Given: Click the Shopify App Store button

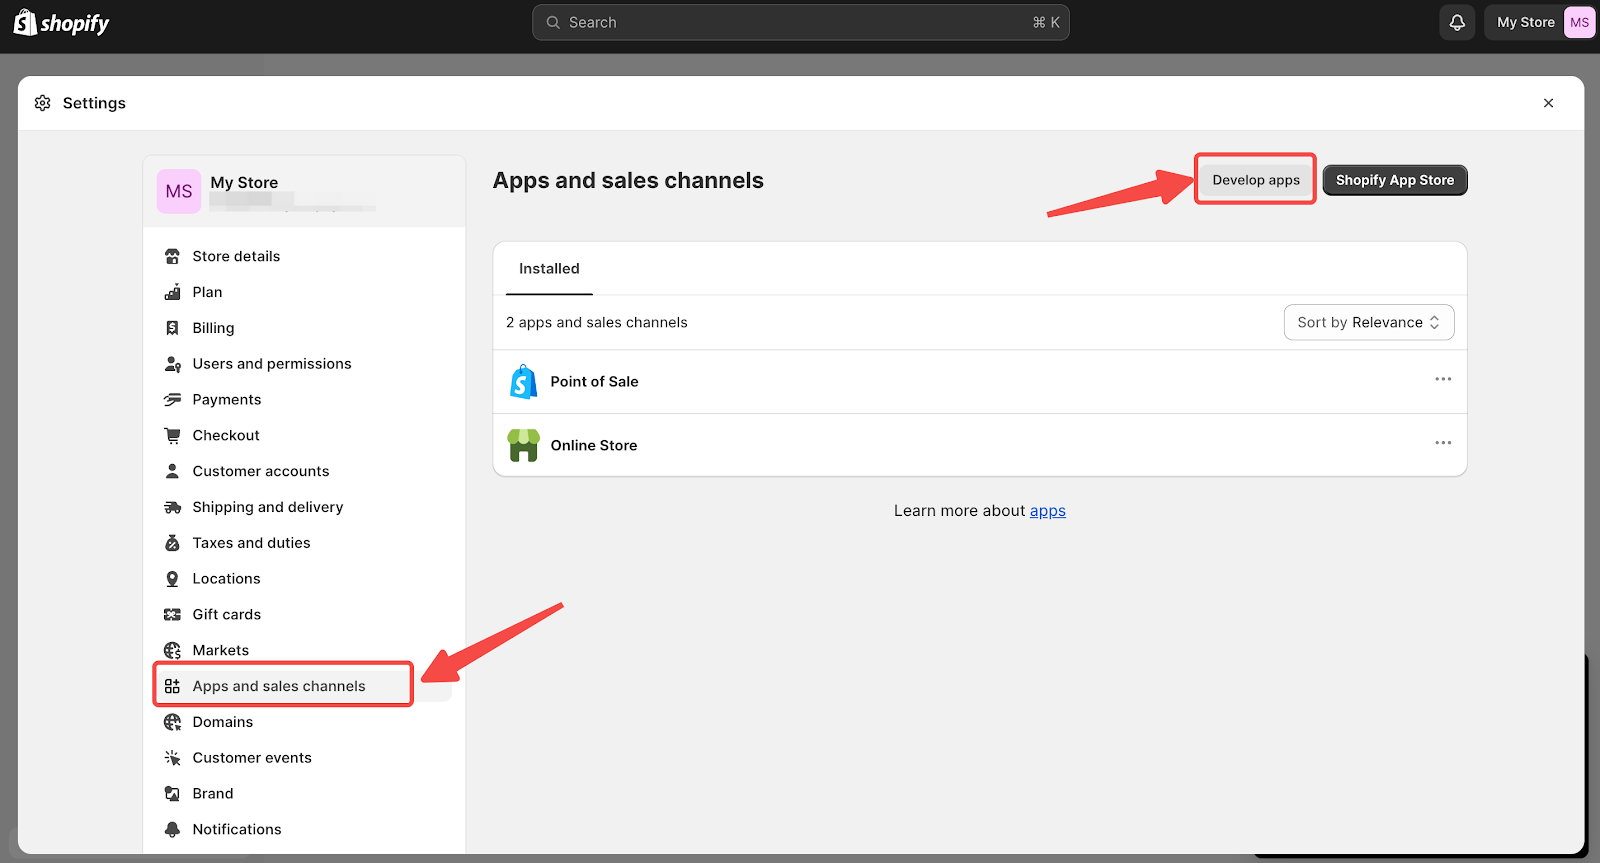Looking at the screenshot, I should tap(1395, 180).
